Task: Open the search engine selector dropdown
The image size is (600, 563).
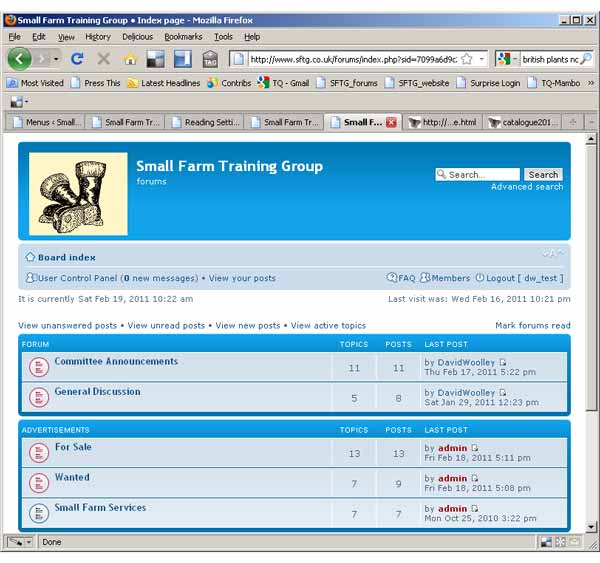Action: tap(507, 59)
